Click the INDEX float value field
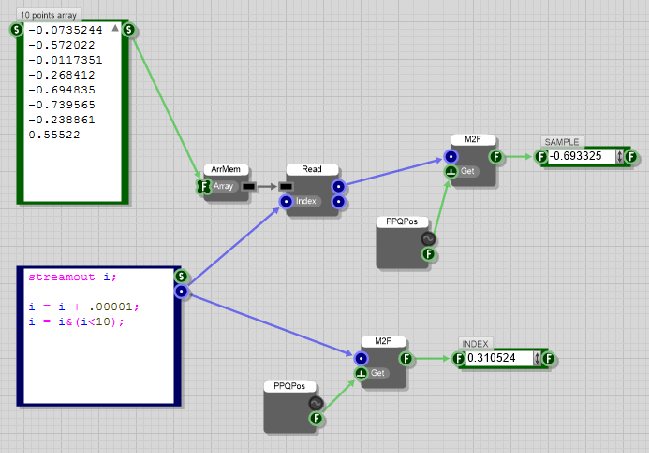 498,358
